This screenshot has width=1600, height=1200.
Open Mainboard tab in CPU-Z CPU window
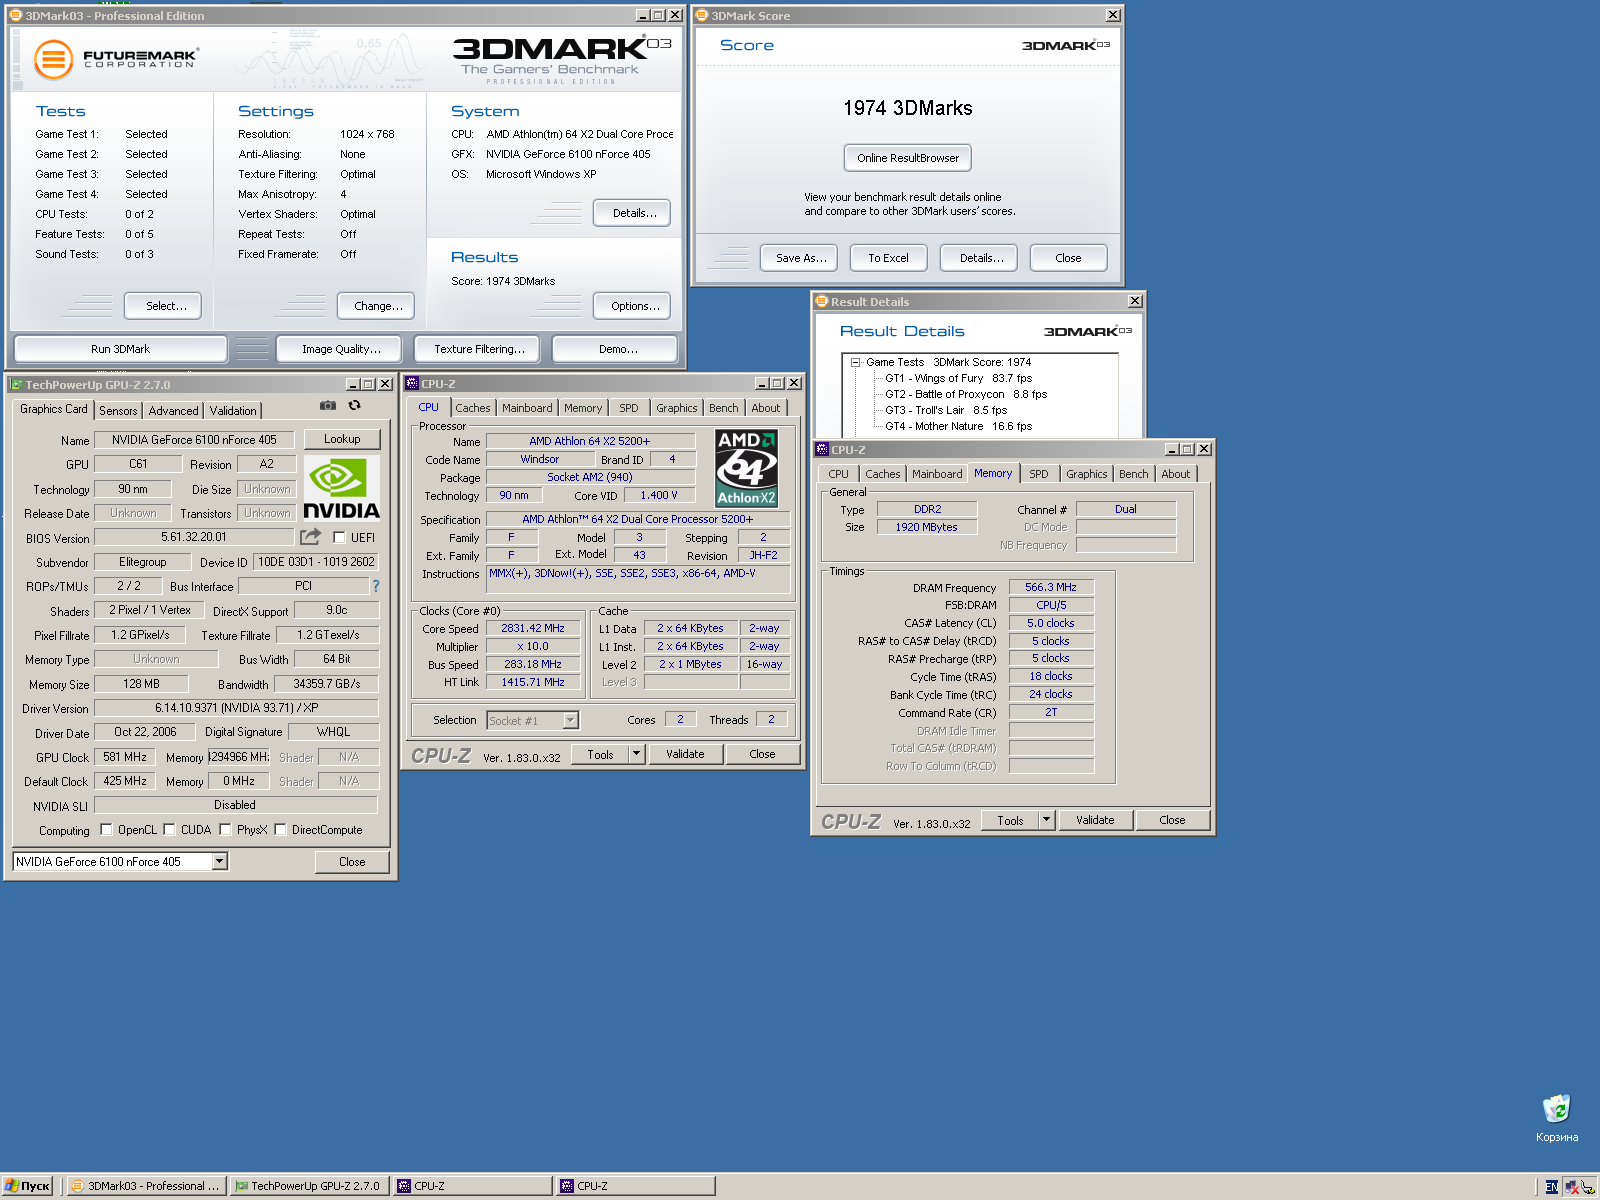click(527, 408)
